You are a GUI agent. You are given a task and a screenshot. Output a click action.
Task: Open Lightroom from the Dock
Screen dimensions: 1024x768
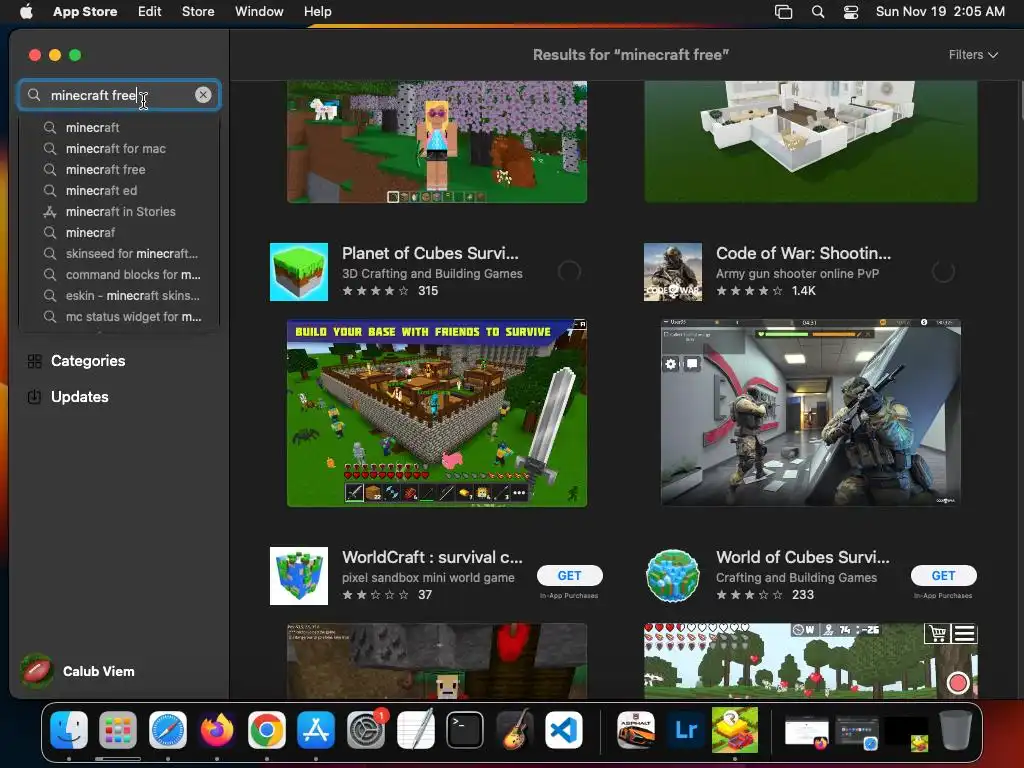tap(686, 729)
